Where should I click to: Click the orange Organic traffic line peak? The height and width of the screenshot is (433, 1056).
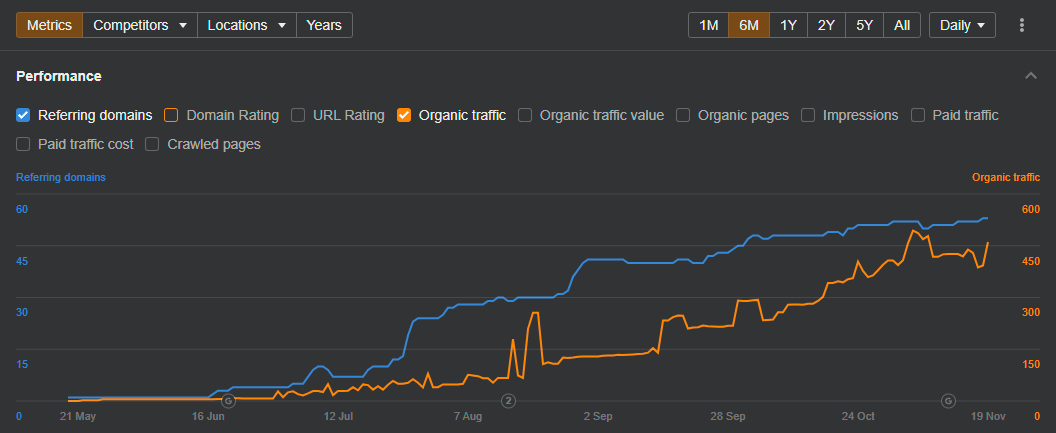coord(913,231)
